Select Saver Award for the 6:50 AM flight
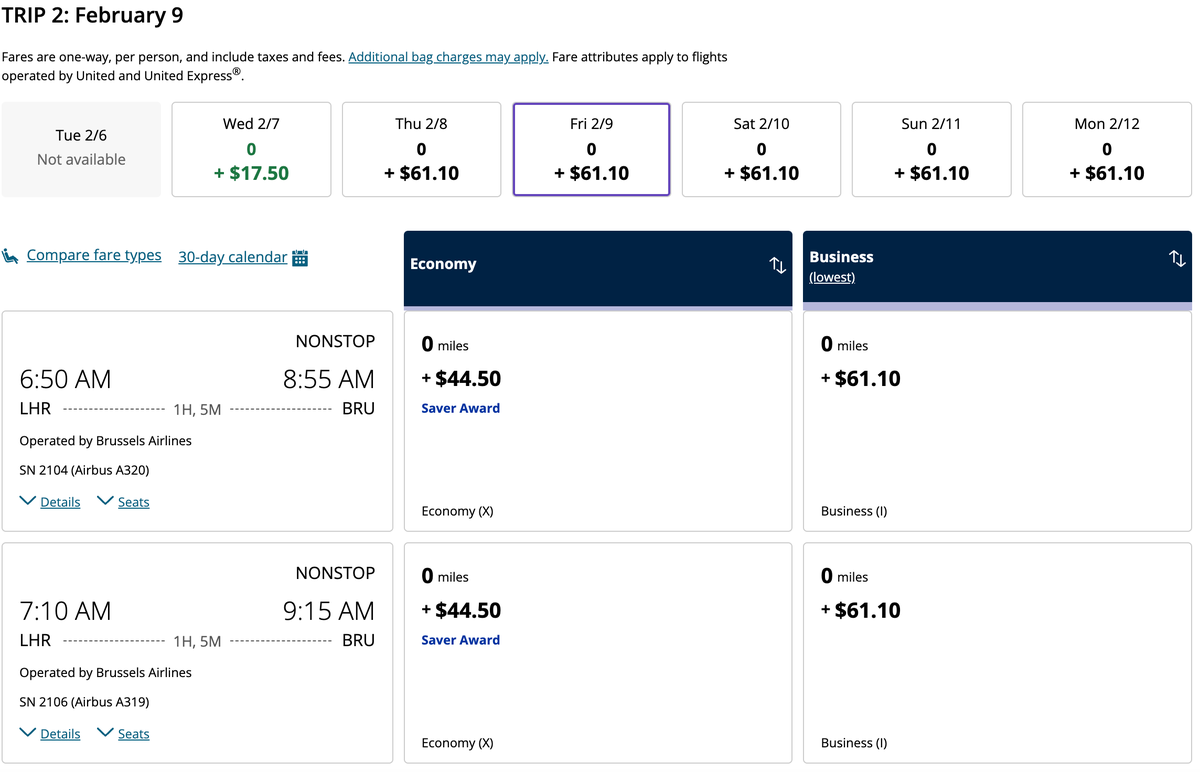Viewport: 1200px width, 772px height. 460,408
